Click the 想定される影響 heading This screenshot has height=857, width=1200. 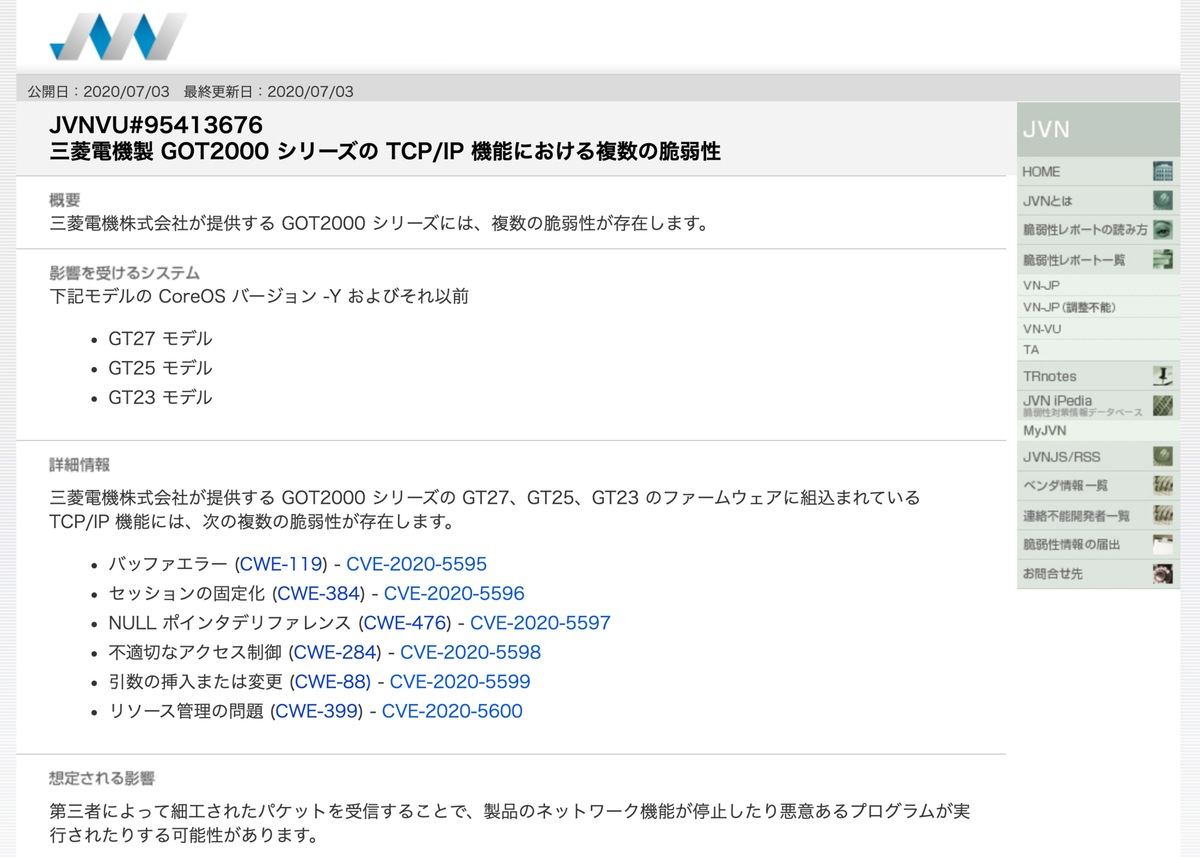pyautogui.click(x=102, y=778)
